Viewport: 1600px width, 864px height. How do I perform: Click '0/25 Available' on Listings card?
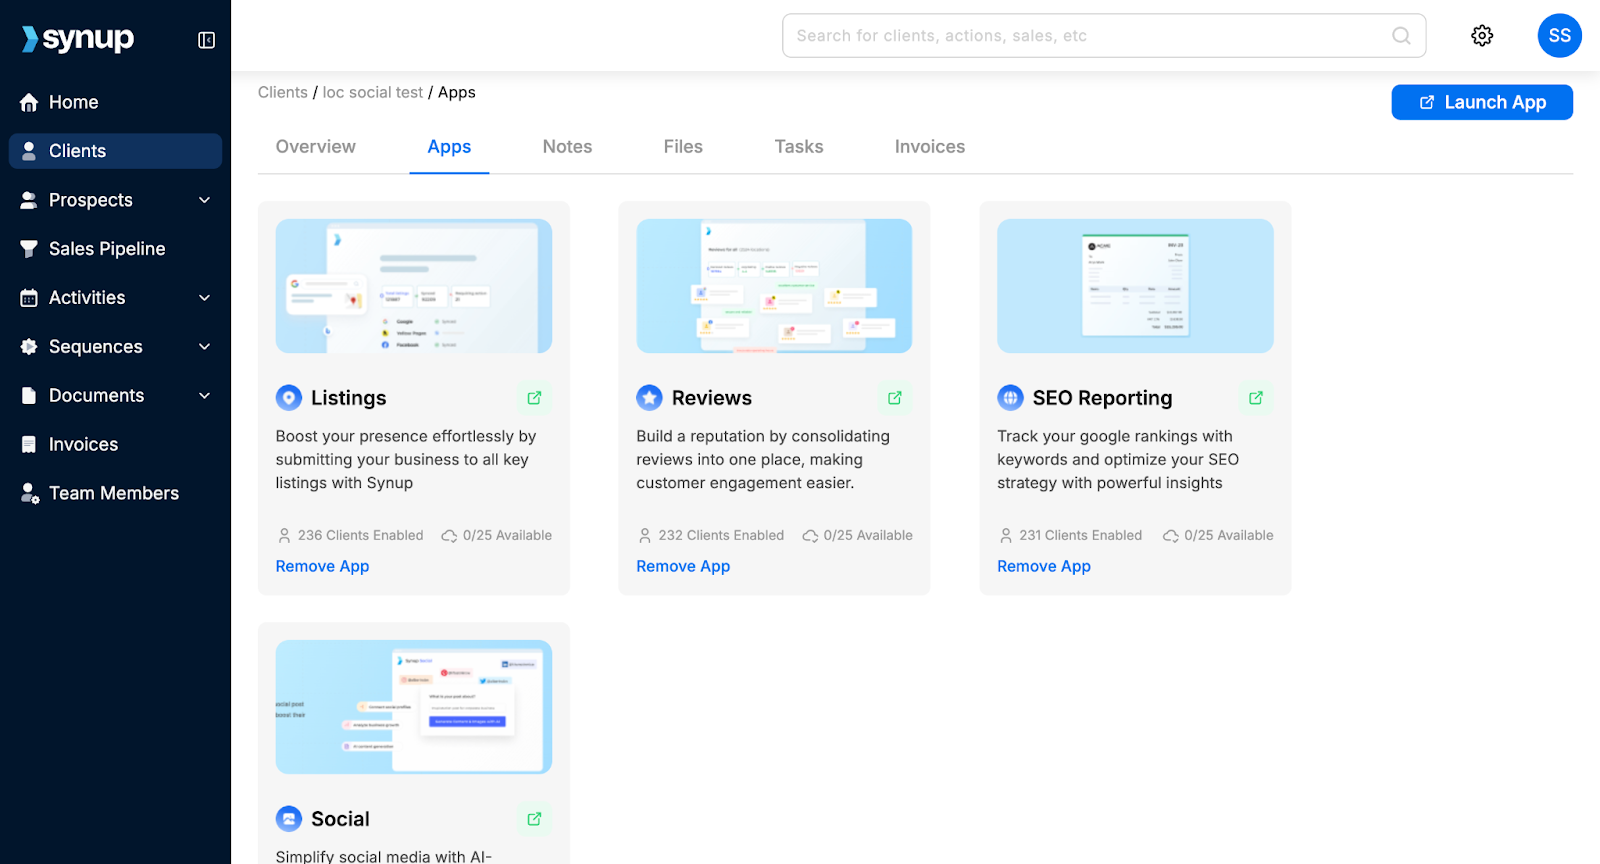pyautogui.click(x=507, y=536)
